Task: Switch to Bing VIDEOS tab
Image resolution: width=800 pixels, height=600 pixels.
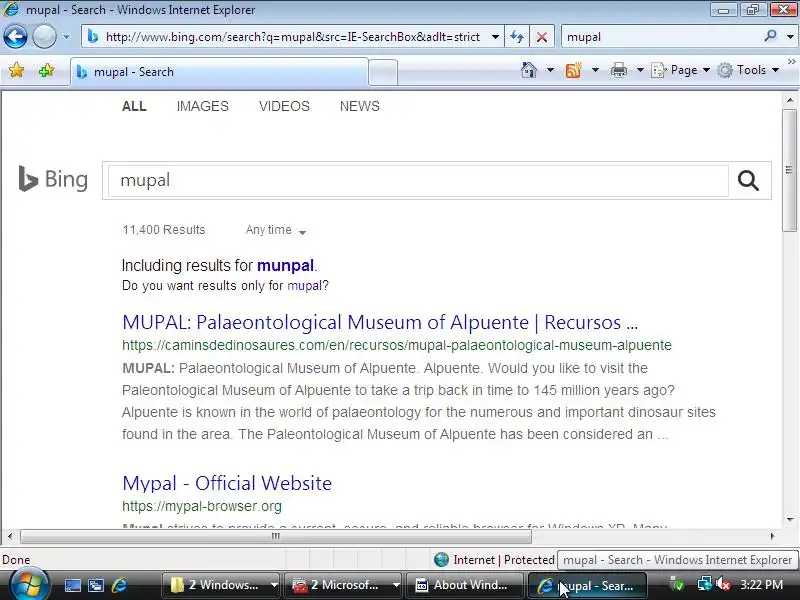Action: tap(284, 106)
